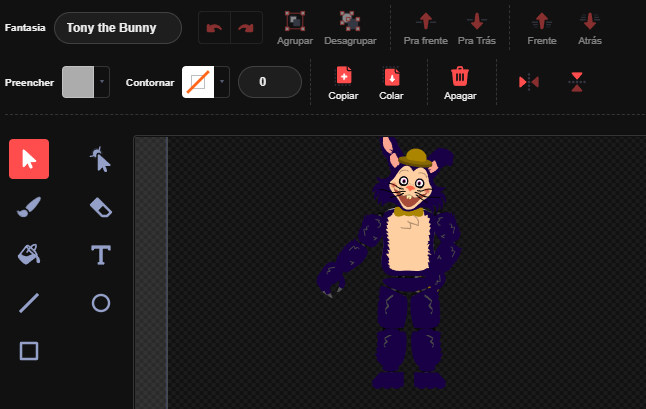Choose the Reshape tool
The width and height of the screenshot is (646, 409).
click(x=101, y=159)
